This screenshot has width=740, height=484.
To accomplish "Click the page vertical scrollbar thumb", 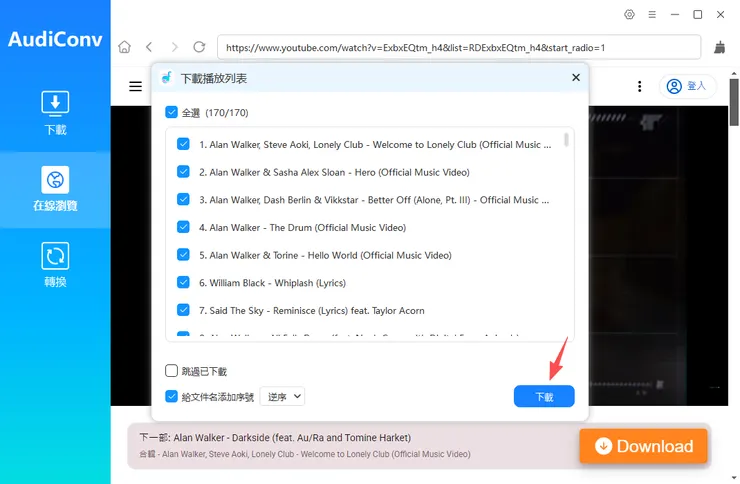I will click(x=734, y=102).
